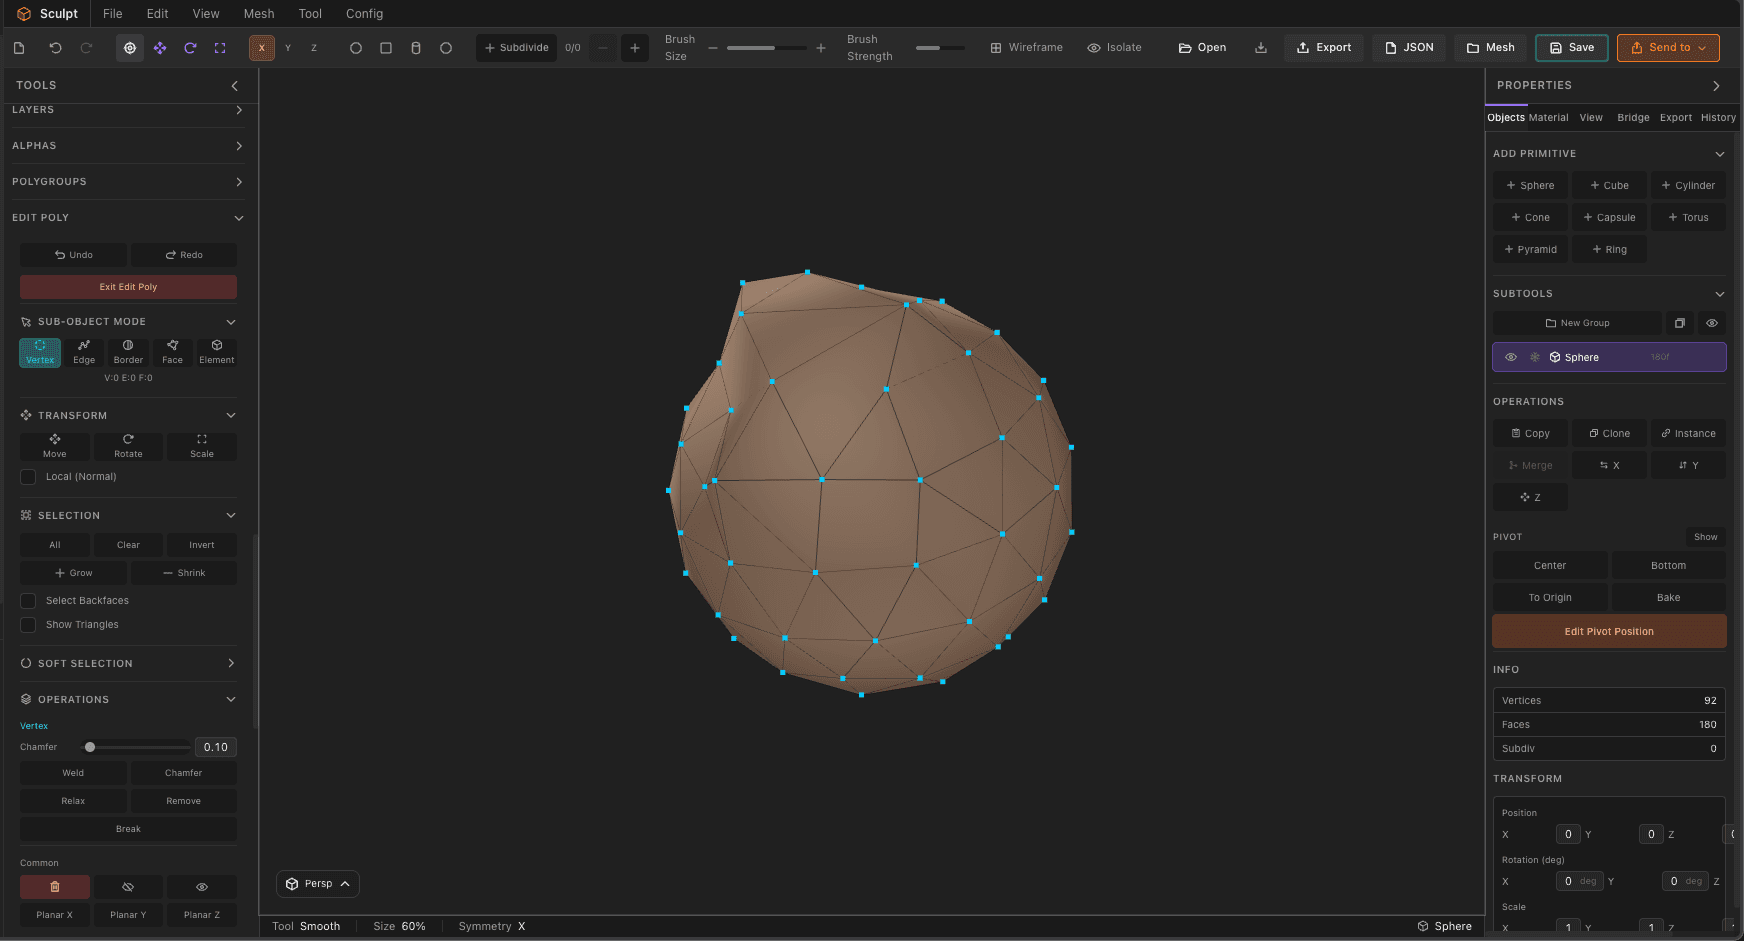
Task: Click the curved undo arrow in the top toolbar
Action: click(55, 48)
